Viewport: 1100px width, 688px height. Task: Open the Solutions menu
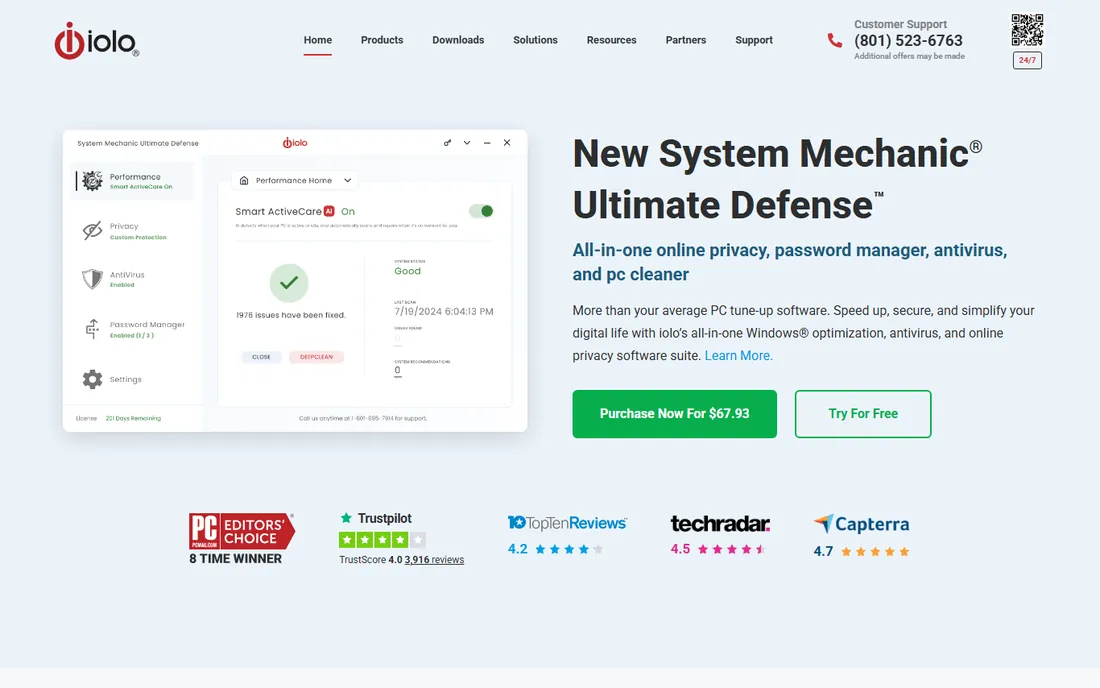[535, 40]
